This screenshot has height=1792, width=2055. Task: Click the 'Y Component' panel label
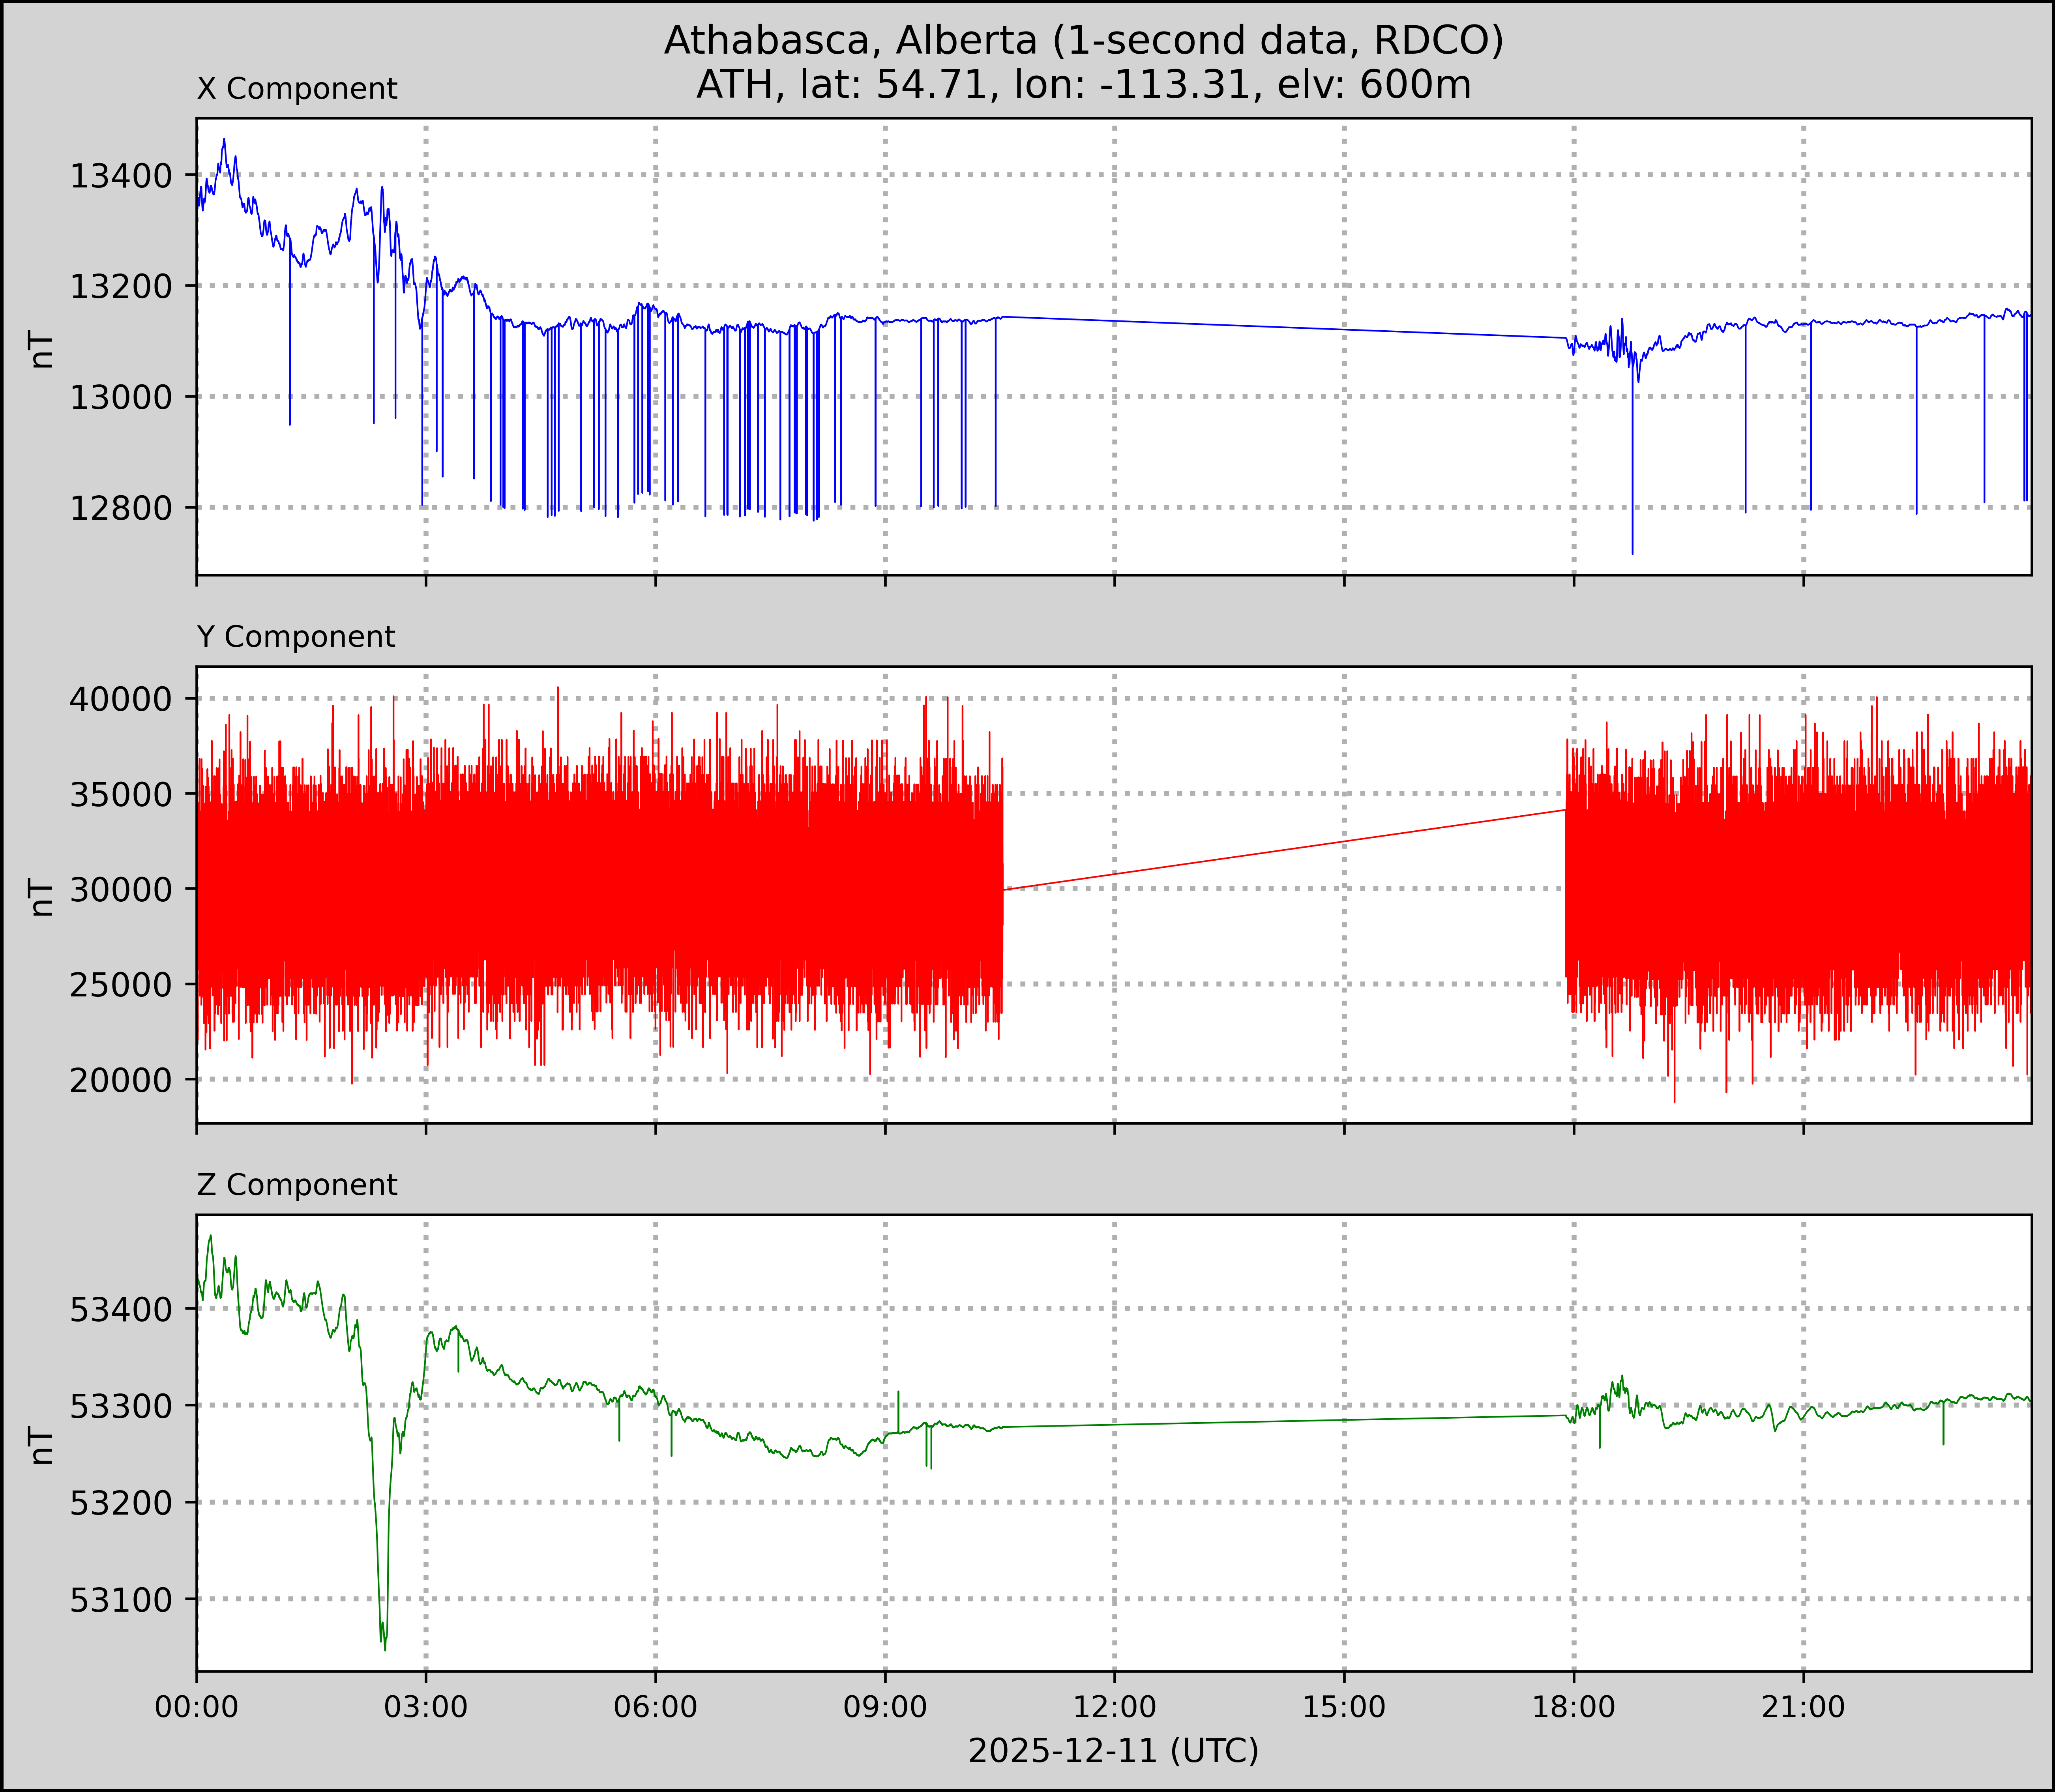(x=296, y=637)
